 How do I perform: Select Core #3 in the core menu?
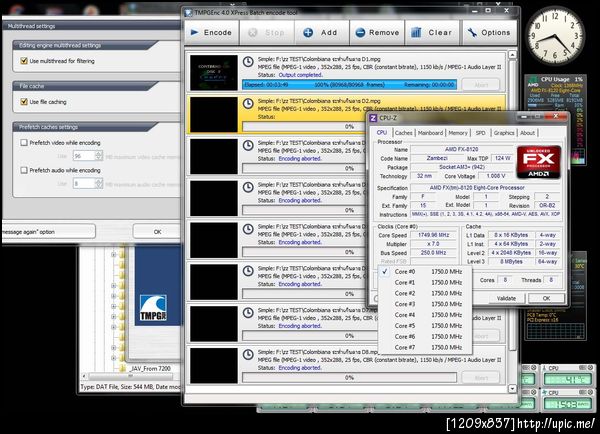425,304
